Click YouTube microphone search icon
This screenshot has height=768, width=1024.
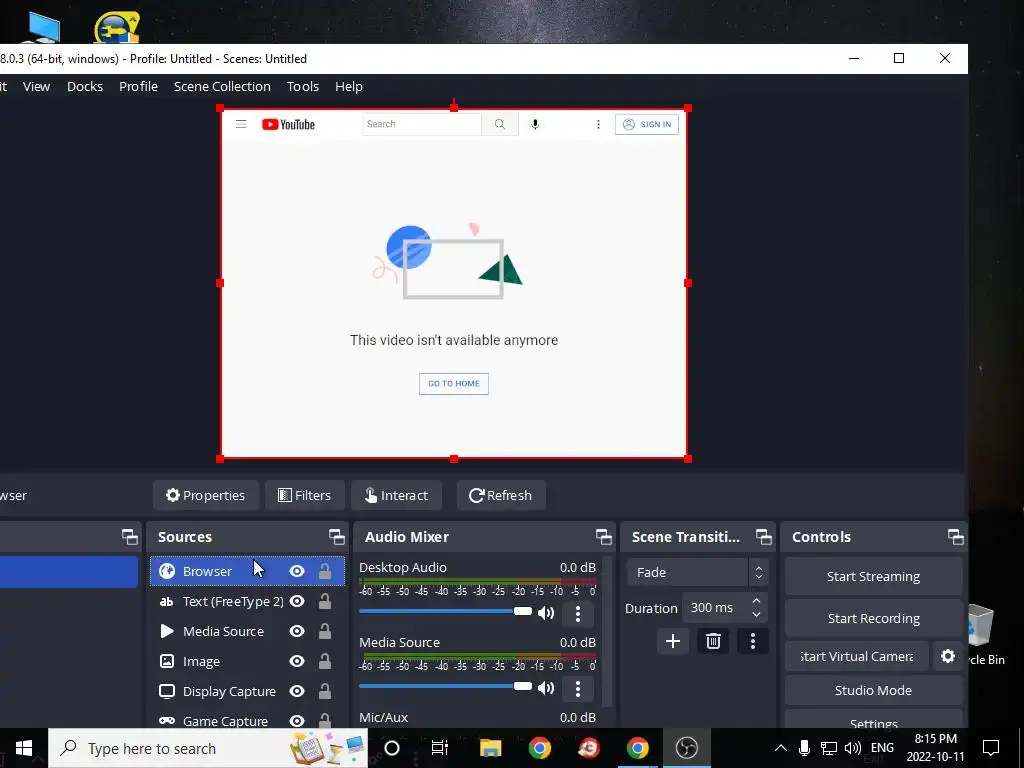pyautogui.click(x=535, y=124)
